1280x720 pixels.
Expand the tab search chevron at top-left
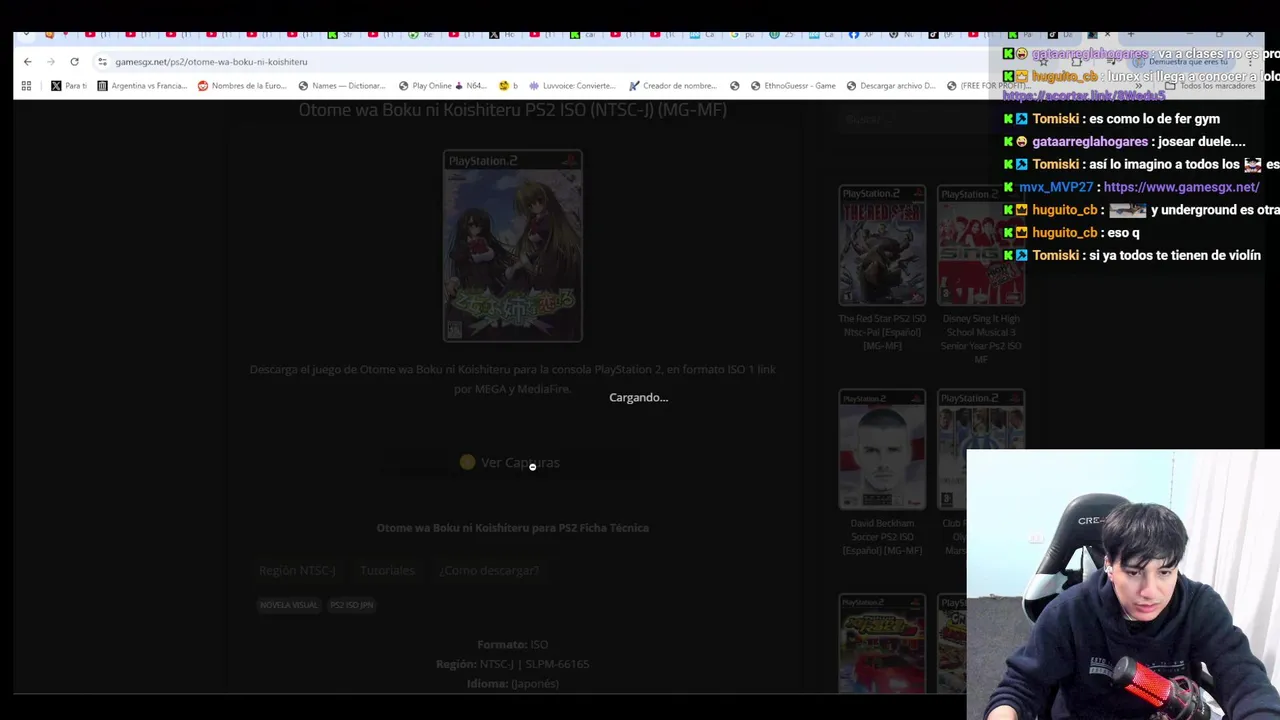click(25, 34)
